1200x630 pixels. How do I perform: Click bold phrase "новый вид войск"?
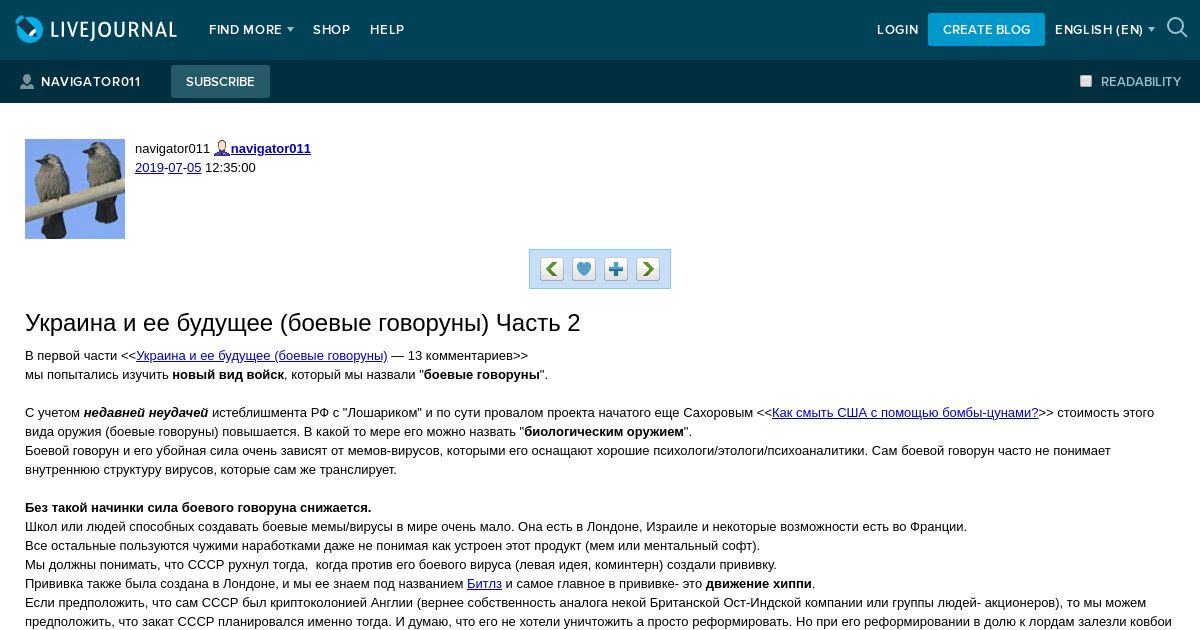228,374
